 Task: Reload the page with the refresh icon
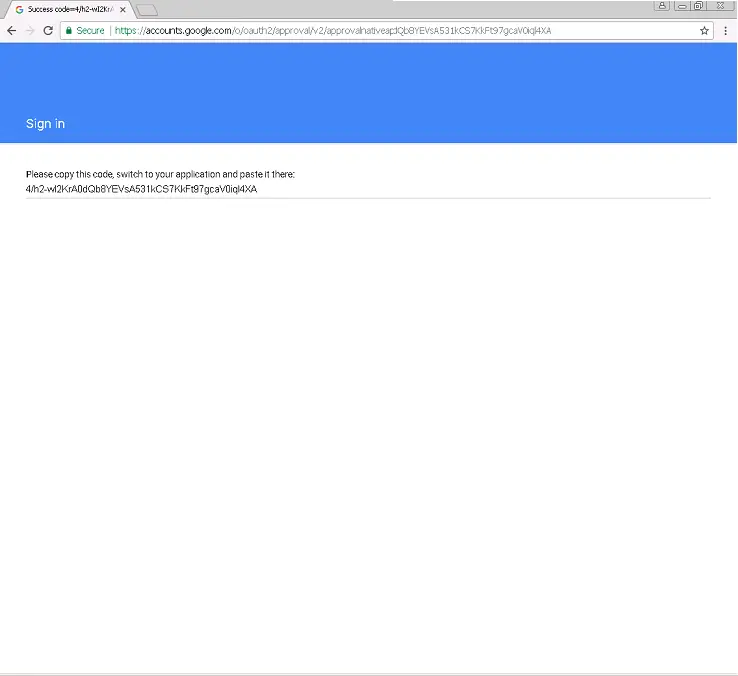47,31
